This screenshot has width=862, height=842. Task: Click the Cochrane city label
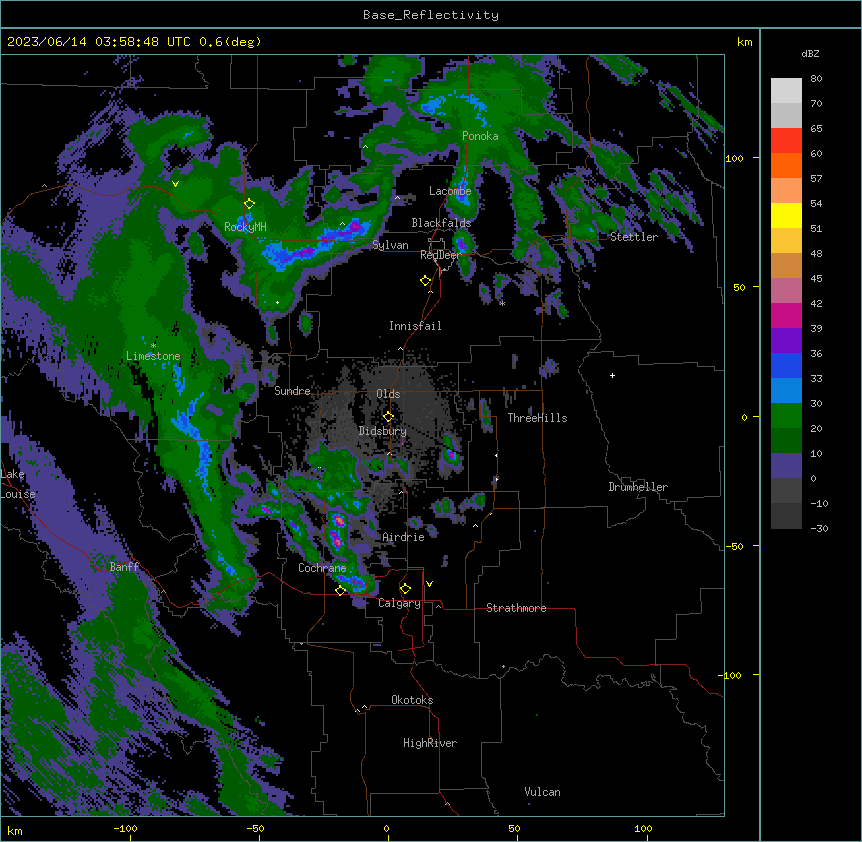[322, 568]
